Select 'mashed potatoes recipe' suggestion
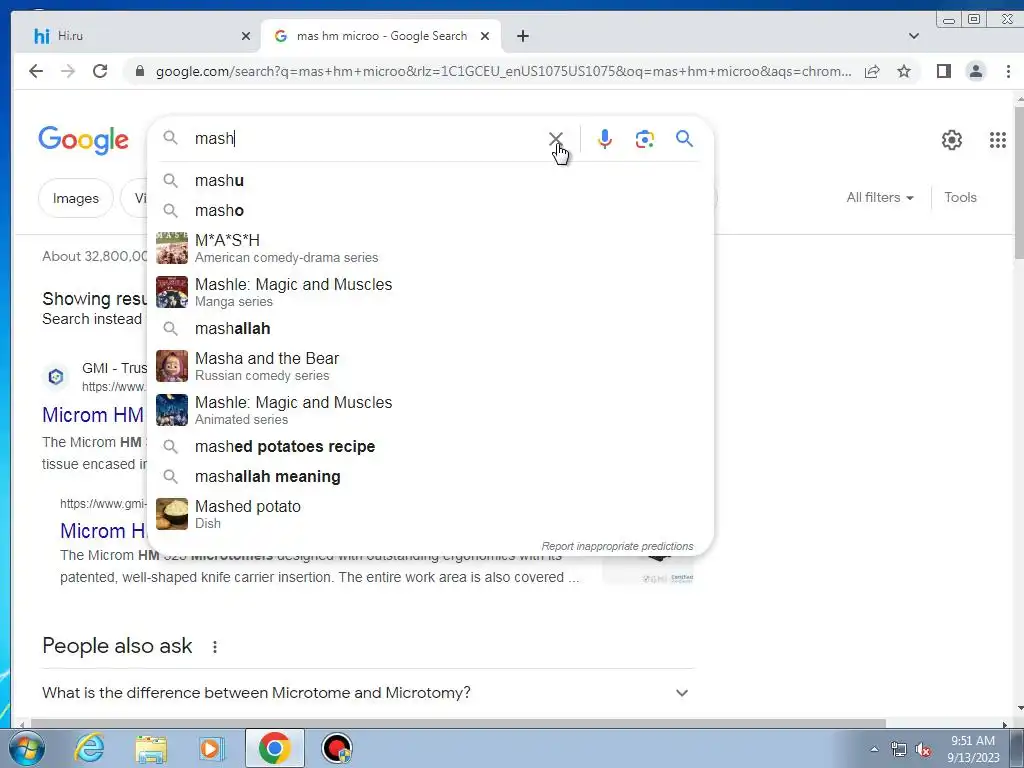This screenshot has width=1024, height=768. point(430,447)
